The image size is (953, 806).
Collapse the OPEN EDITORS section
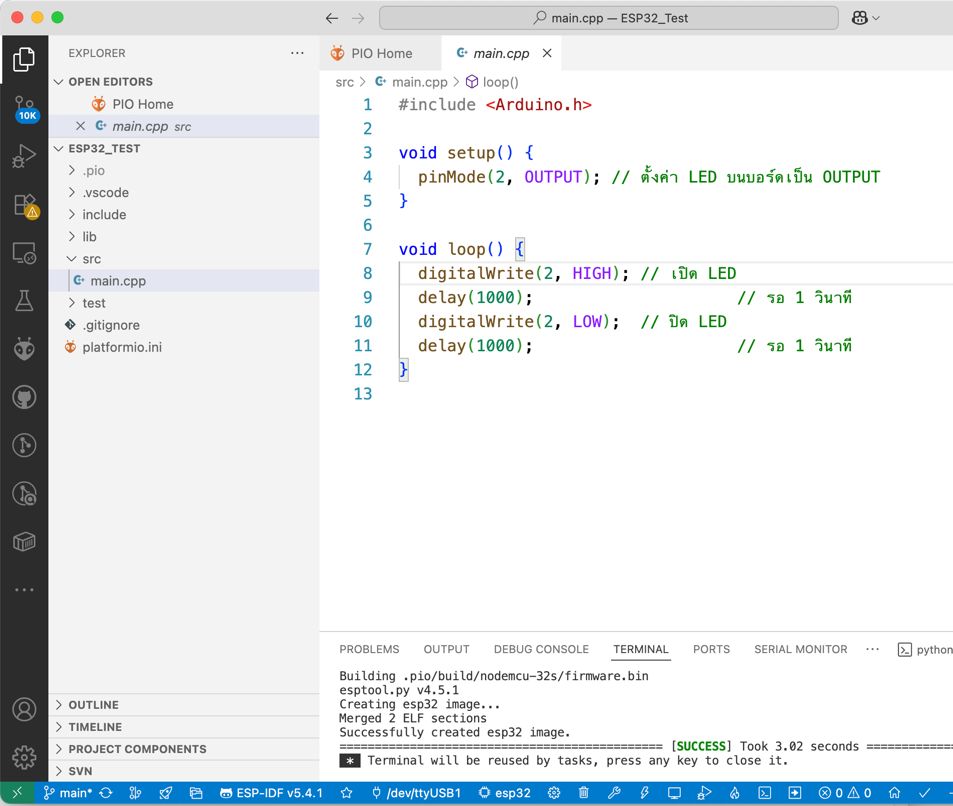click(x=58, y=81)
